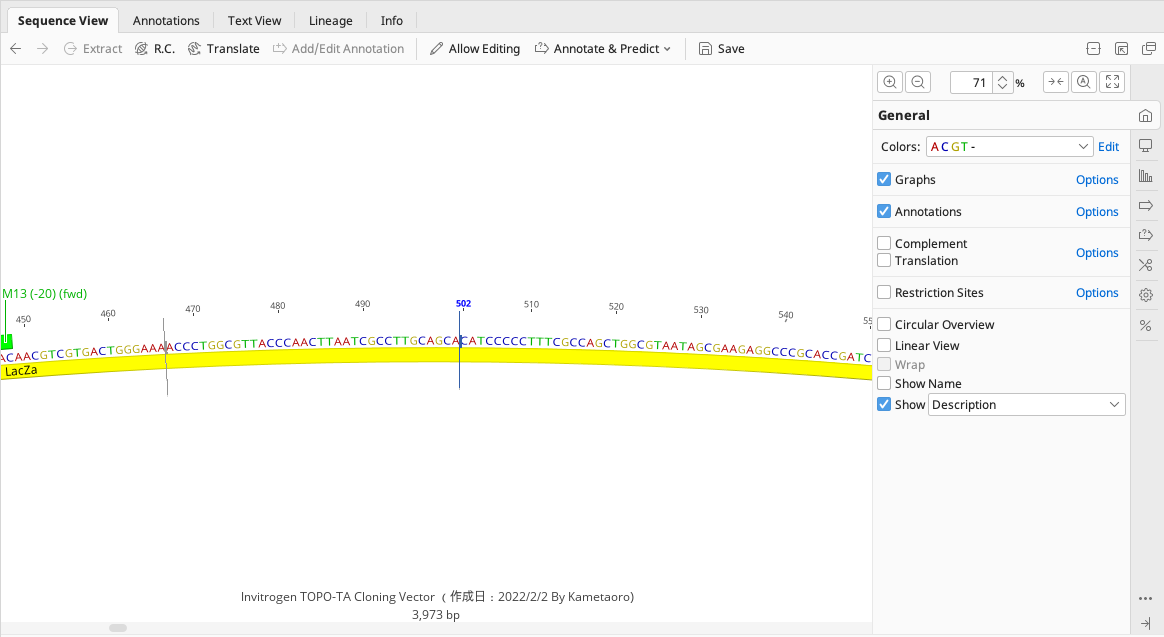Image resolution: width=1164 pixels, height=637 pixels.
Task: Open the percent GC panel icon
Action: coord(1145,325)
